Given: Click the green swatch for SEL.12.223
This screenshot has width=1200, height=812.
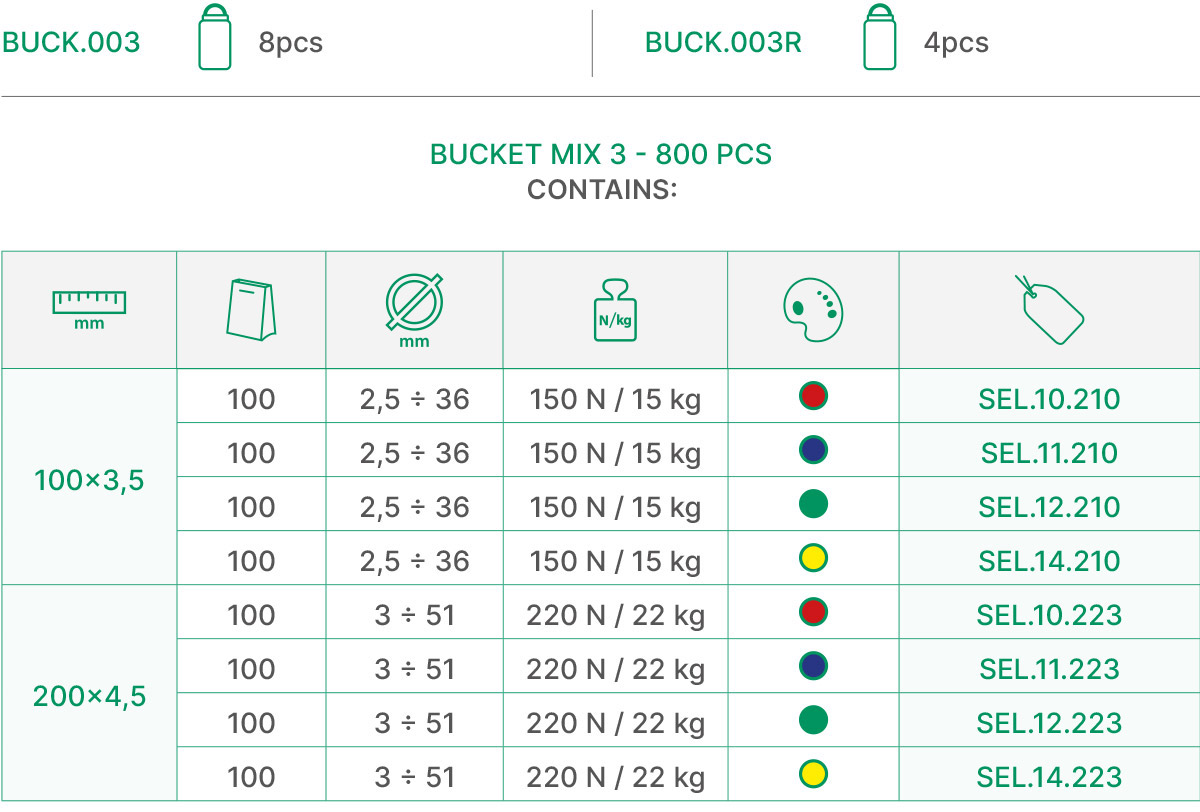Looking at the screenshot, I should coord(813,720).
